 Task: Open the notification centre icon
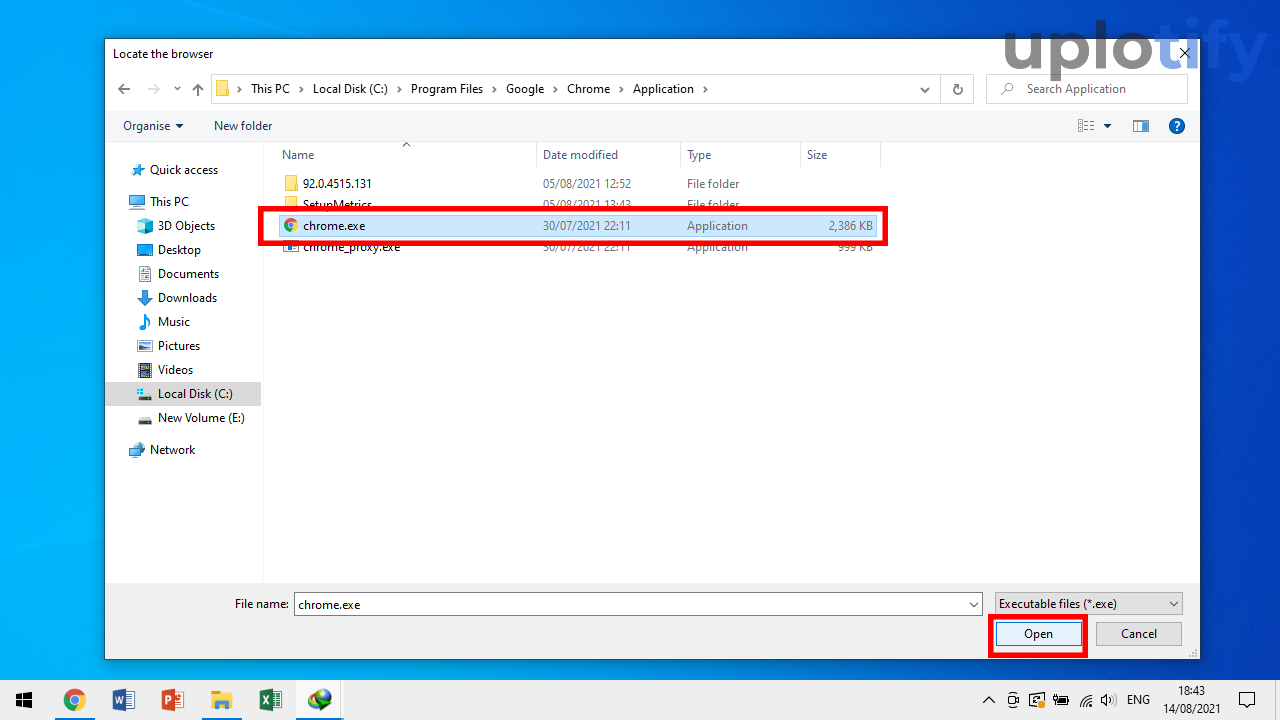point(1247,700)
